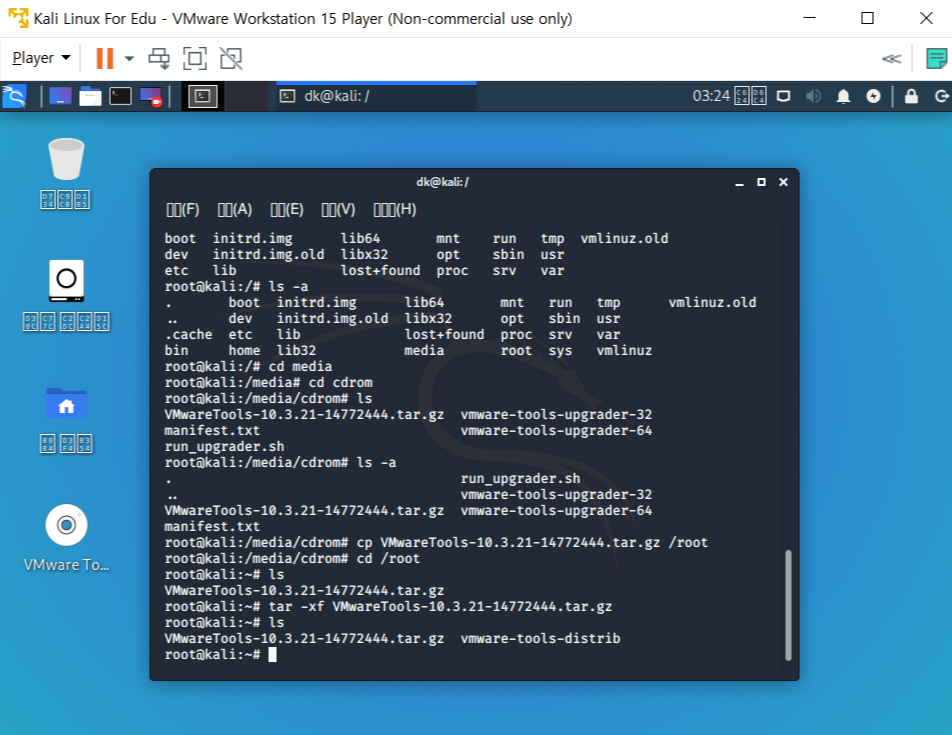
Task: Collapse the VMware toolbar with double chevron
Action: pyautogui.click(x=891, y=59)
